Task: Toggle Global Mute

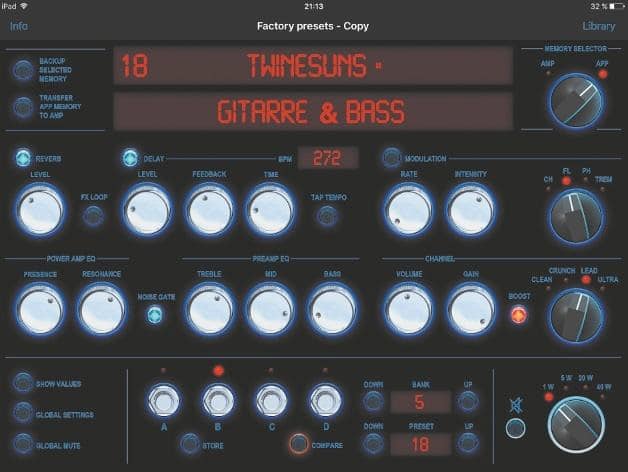Action: click(x=22, y=444)
